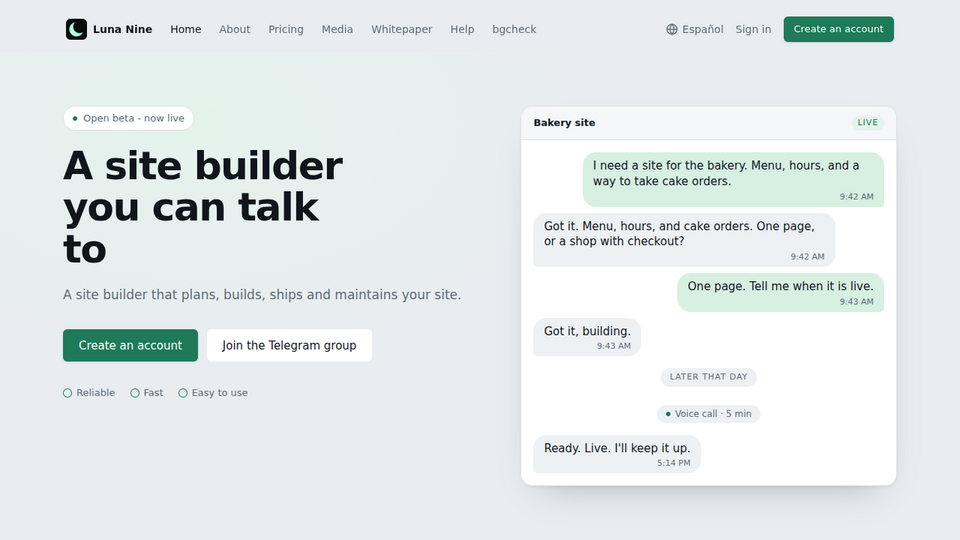Open the Pricing nav link
The height and width of the screenshot is (540, 960).
[x=286, y=29]
